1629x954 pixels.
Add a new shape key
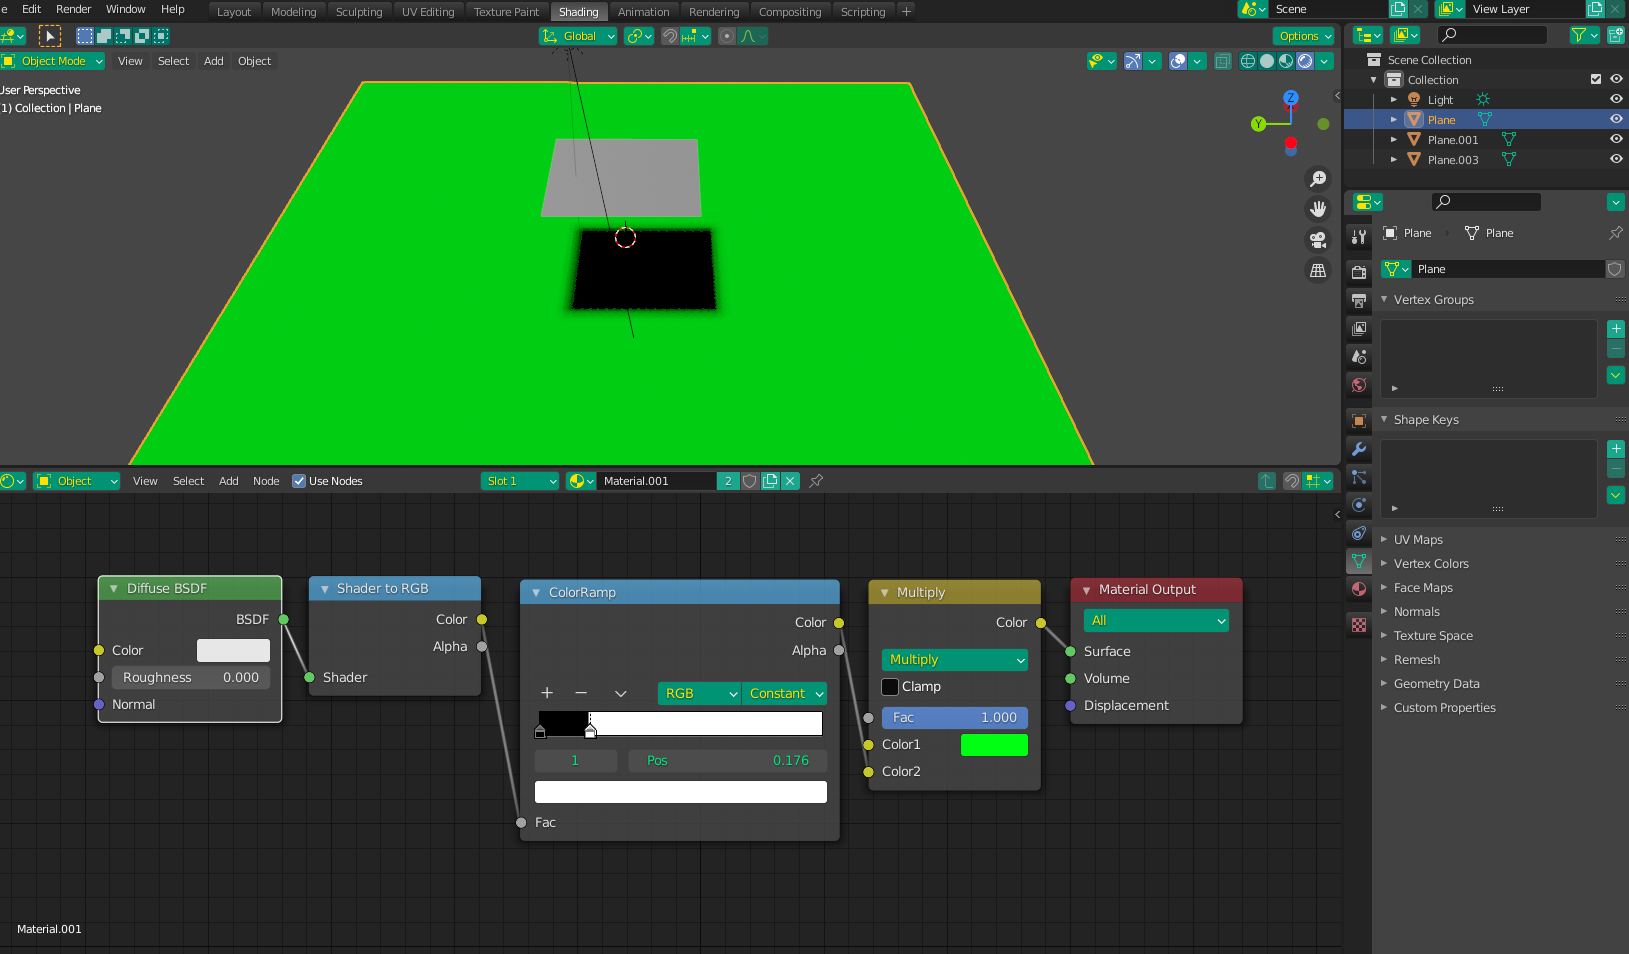[1616, 449]
